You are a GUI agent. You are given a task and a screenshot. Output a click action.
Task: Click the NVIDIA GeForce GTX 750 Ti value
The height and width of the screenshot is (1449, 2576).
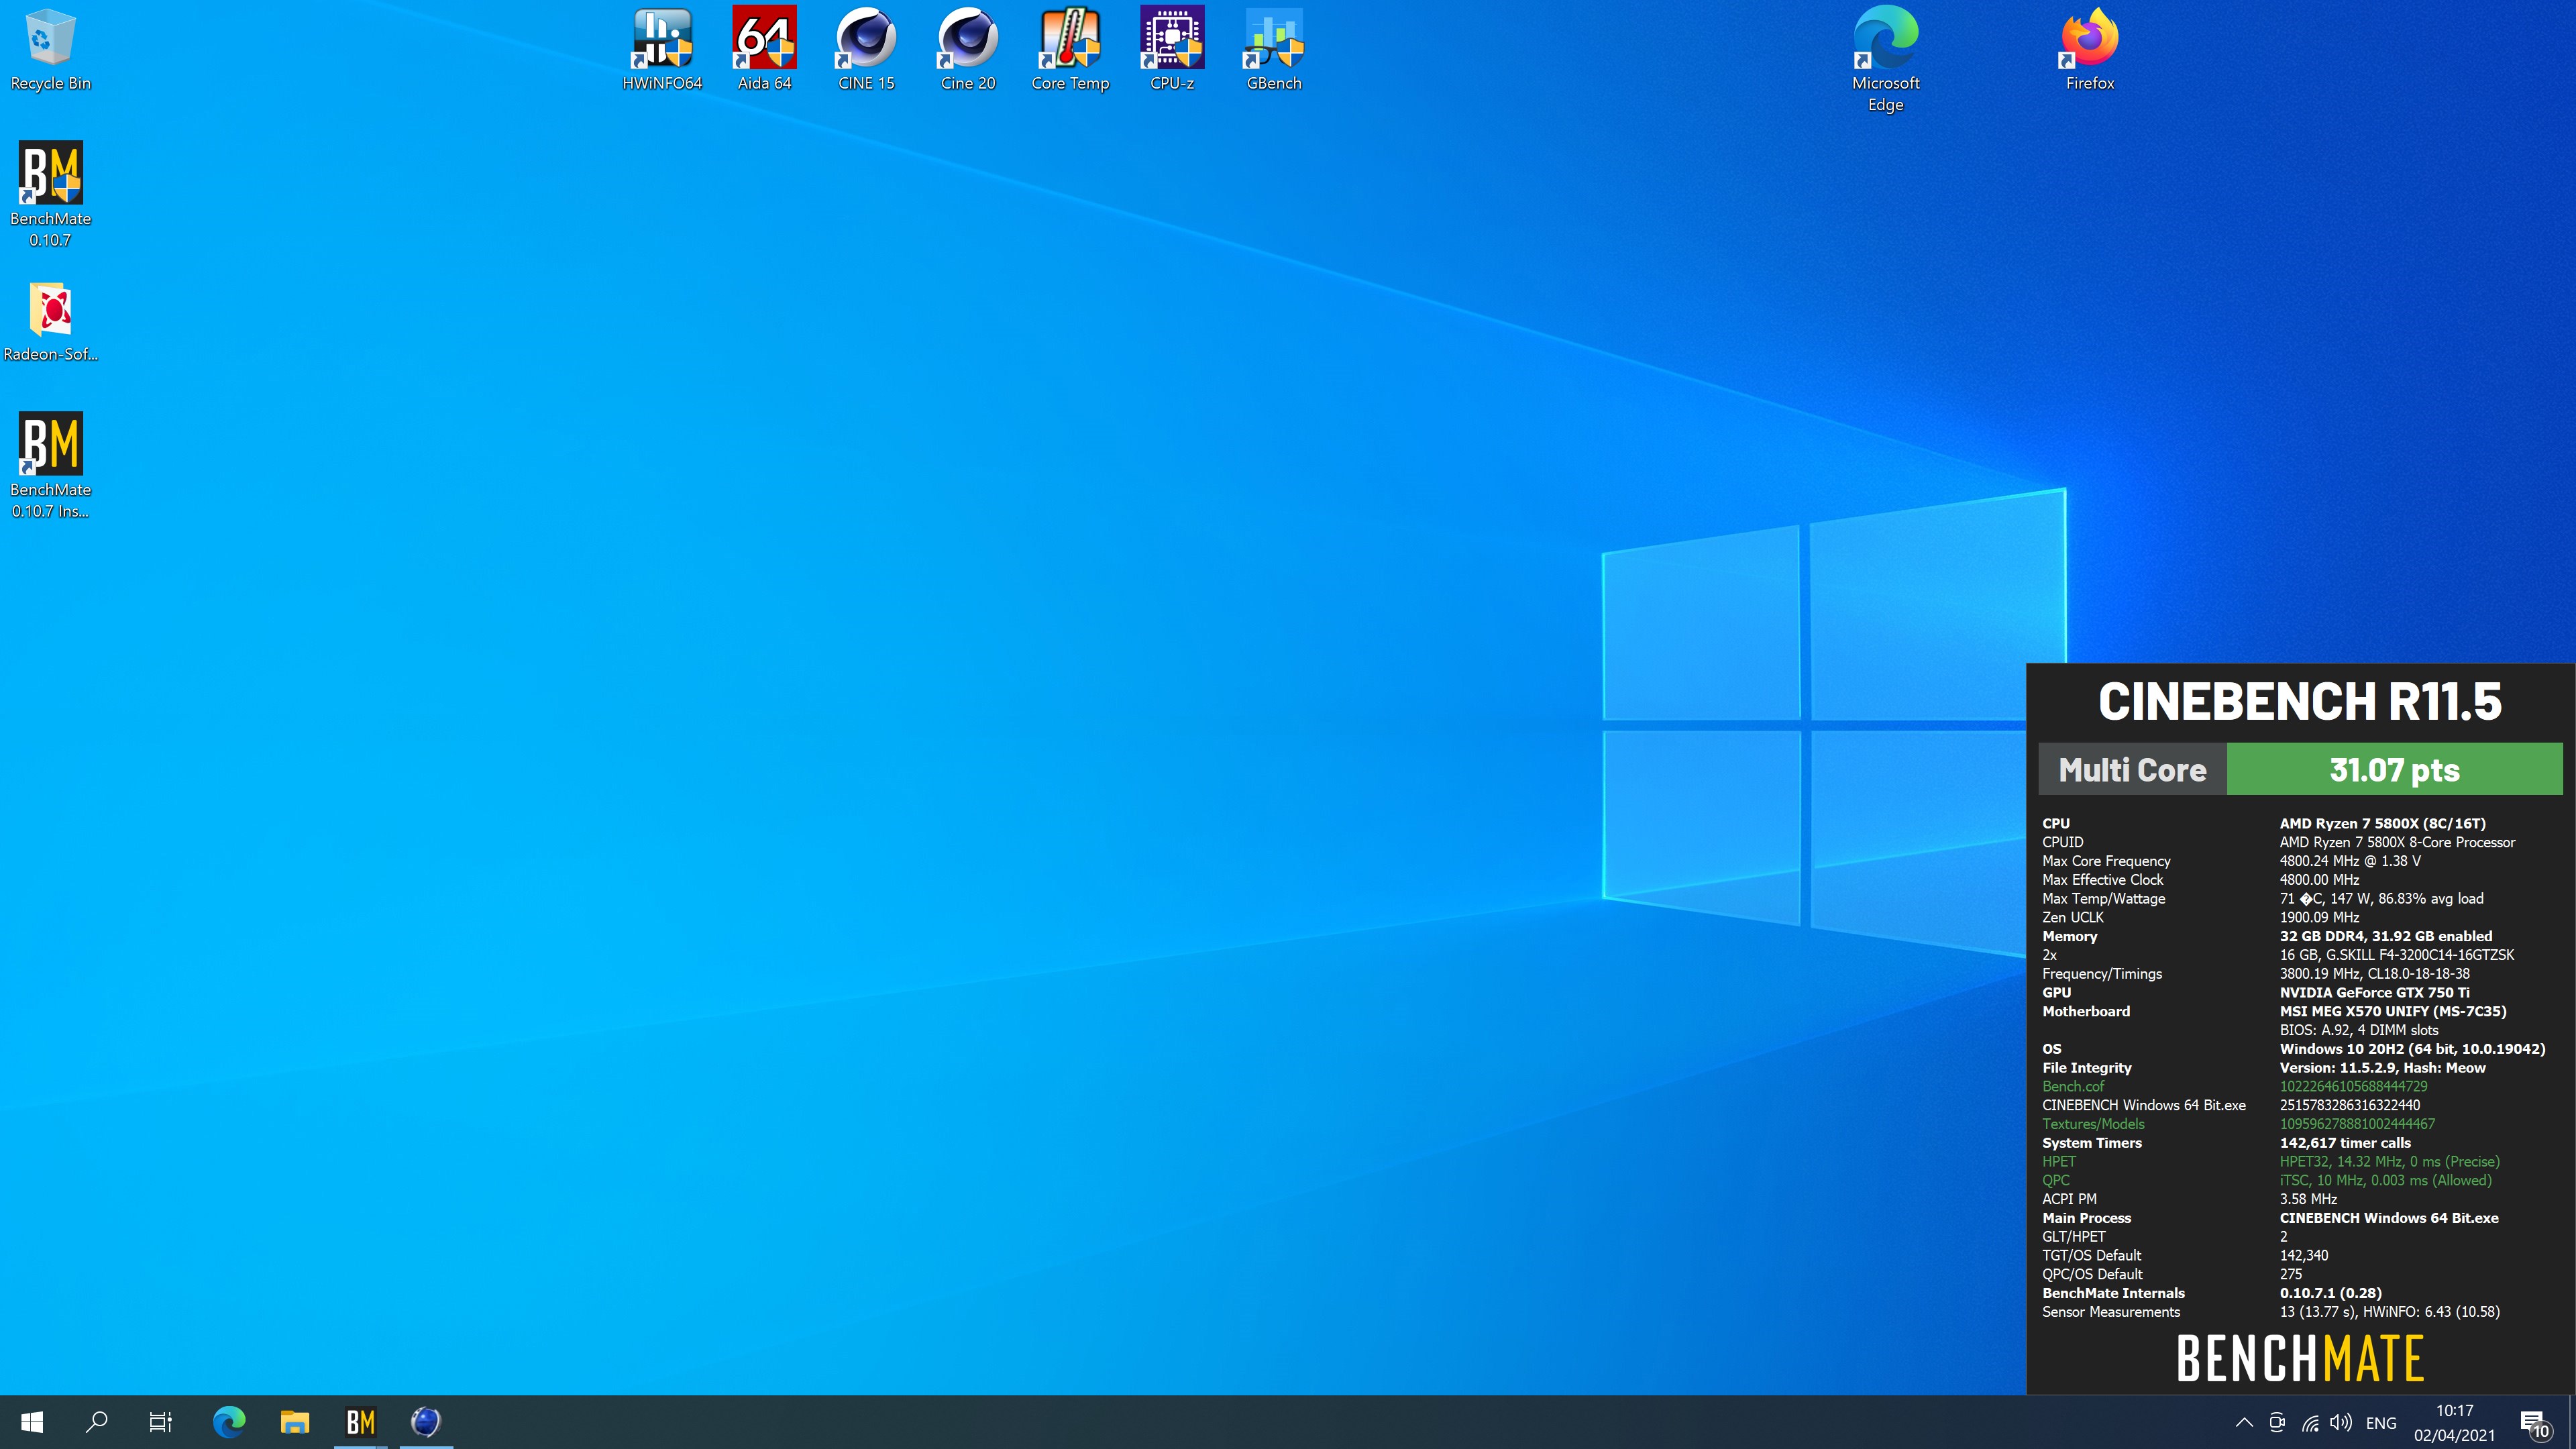[2374, 992]
